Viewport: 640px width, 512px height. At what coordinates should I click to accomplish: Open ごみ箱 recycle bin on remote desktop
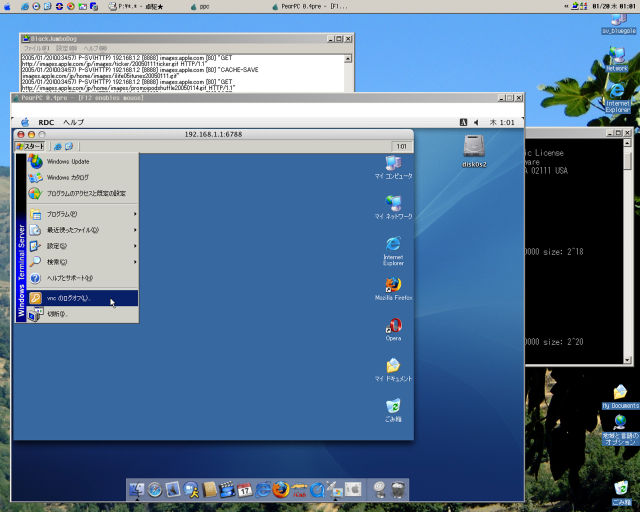(x=393, y=410)
